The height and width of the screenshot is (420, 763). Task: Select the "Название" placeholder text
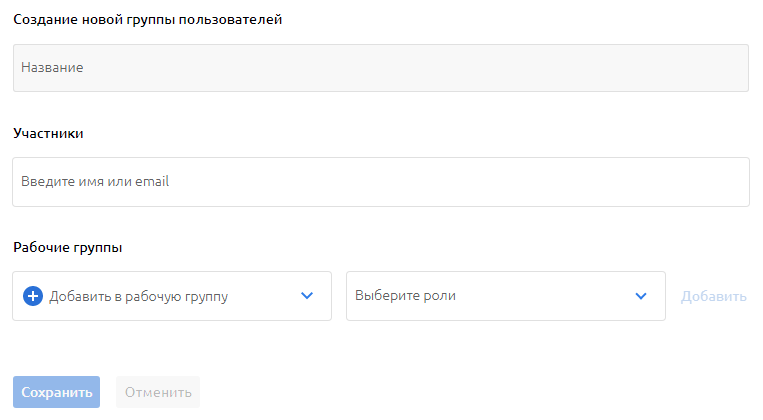point(52,68)
